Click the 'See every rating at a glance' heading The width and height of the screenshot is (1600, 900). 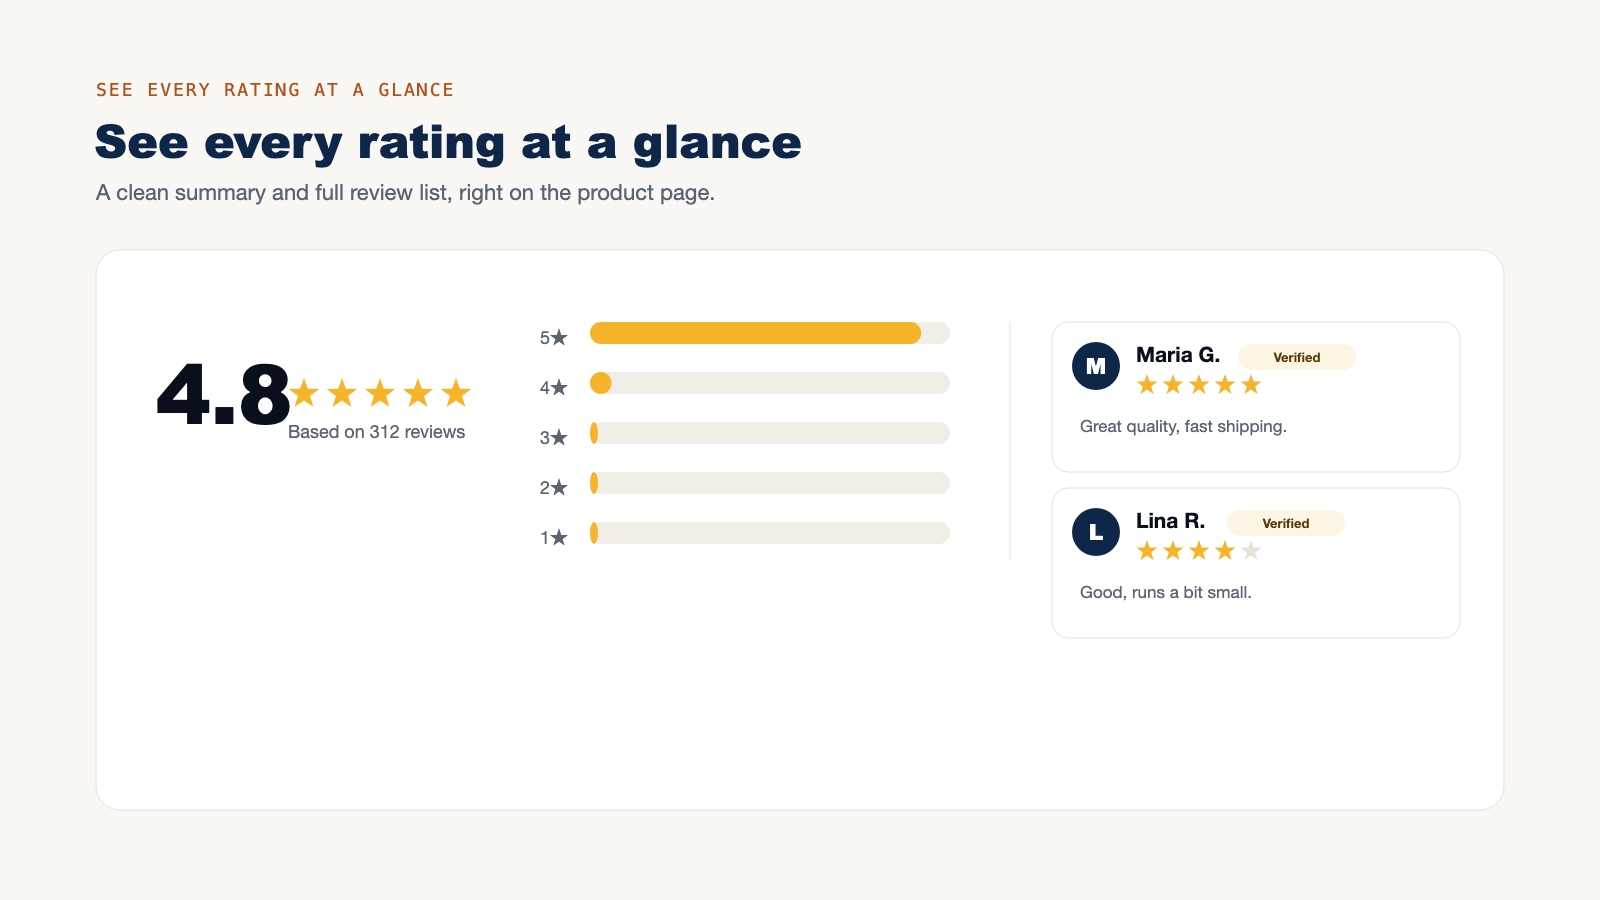[x=448, y=143]
